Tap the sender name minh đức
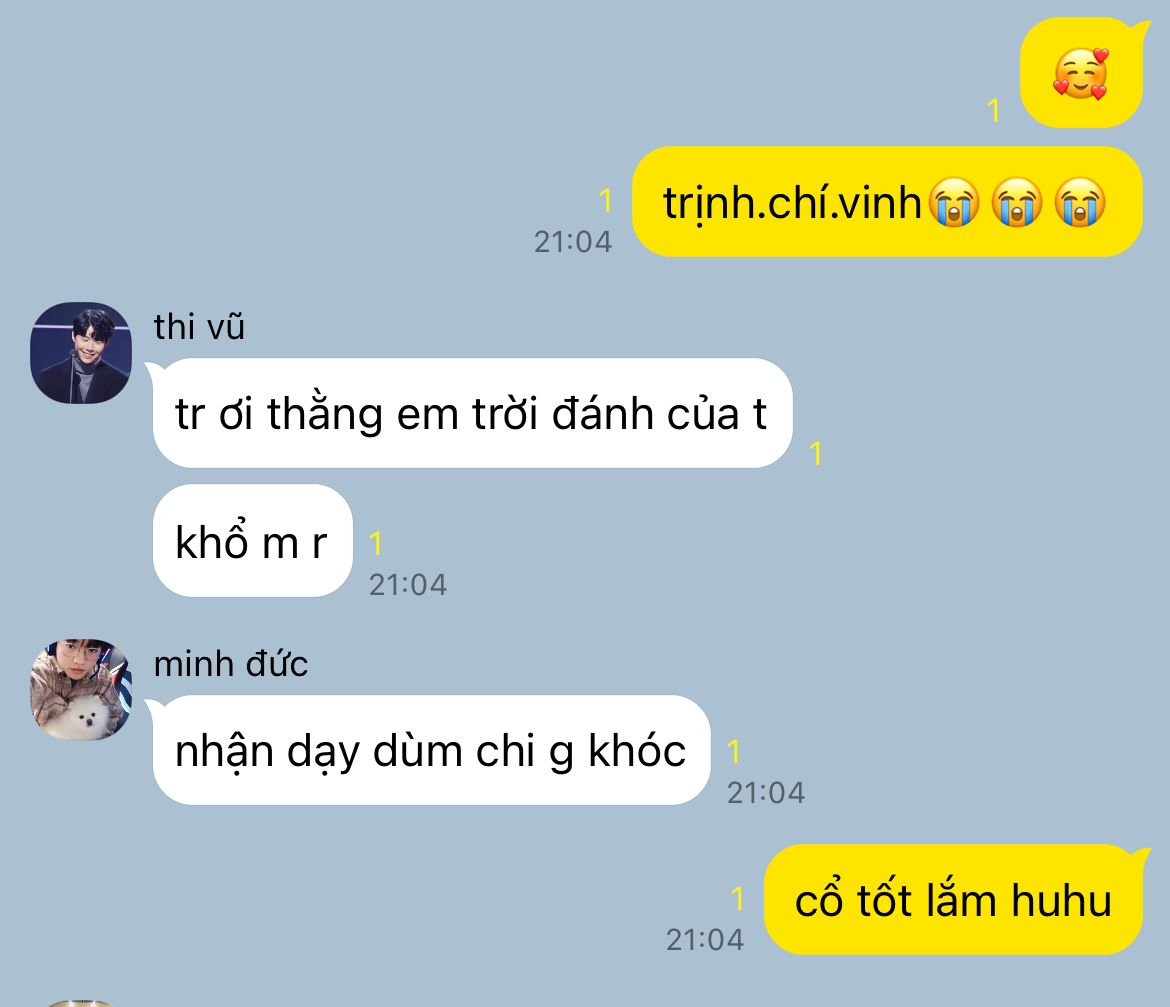Screen dimensions: 1170x1007 tap(231, 664)
